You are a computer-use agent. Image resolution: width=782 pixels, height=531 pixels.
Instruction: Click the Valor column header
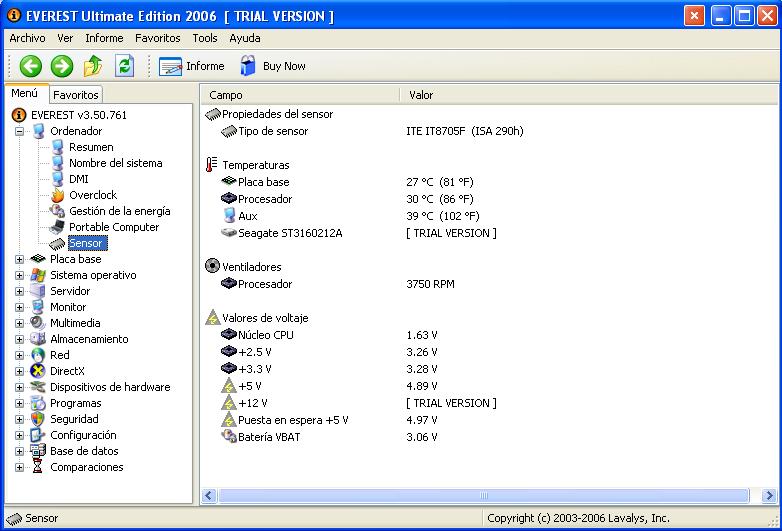pos(421,95)
